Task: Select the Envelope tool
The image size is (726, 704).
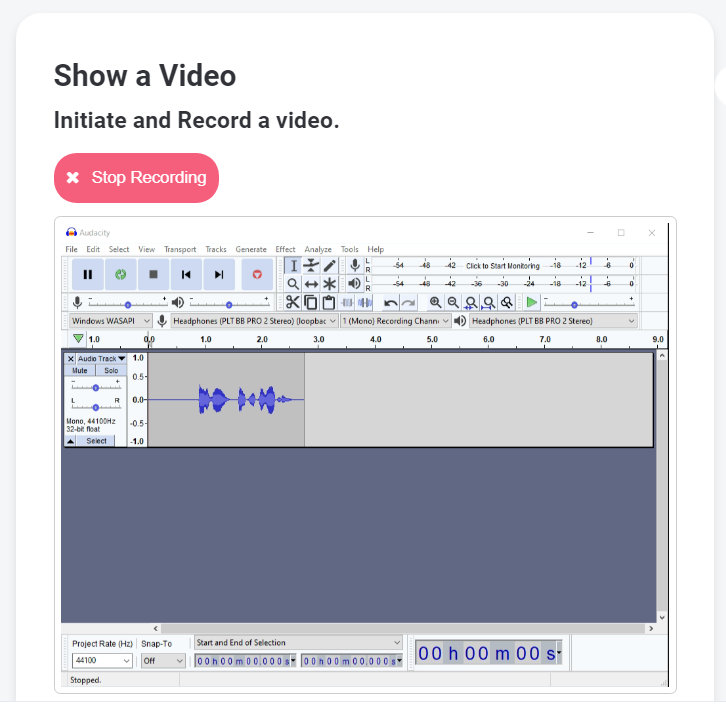Action: [x=311, y=266]
